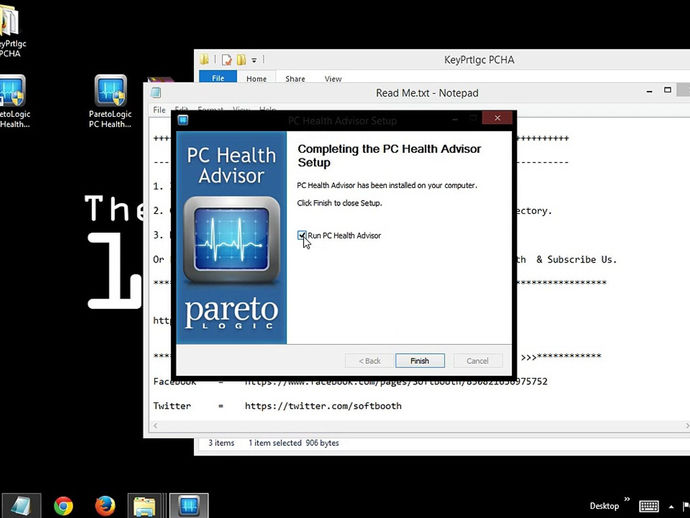Click the Cancel button in Setup

[x=477, y=361]
